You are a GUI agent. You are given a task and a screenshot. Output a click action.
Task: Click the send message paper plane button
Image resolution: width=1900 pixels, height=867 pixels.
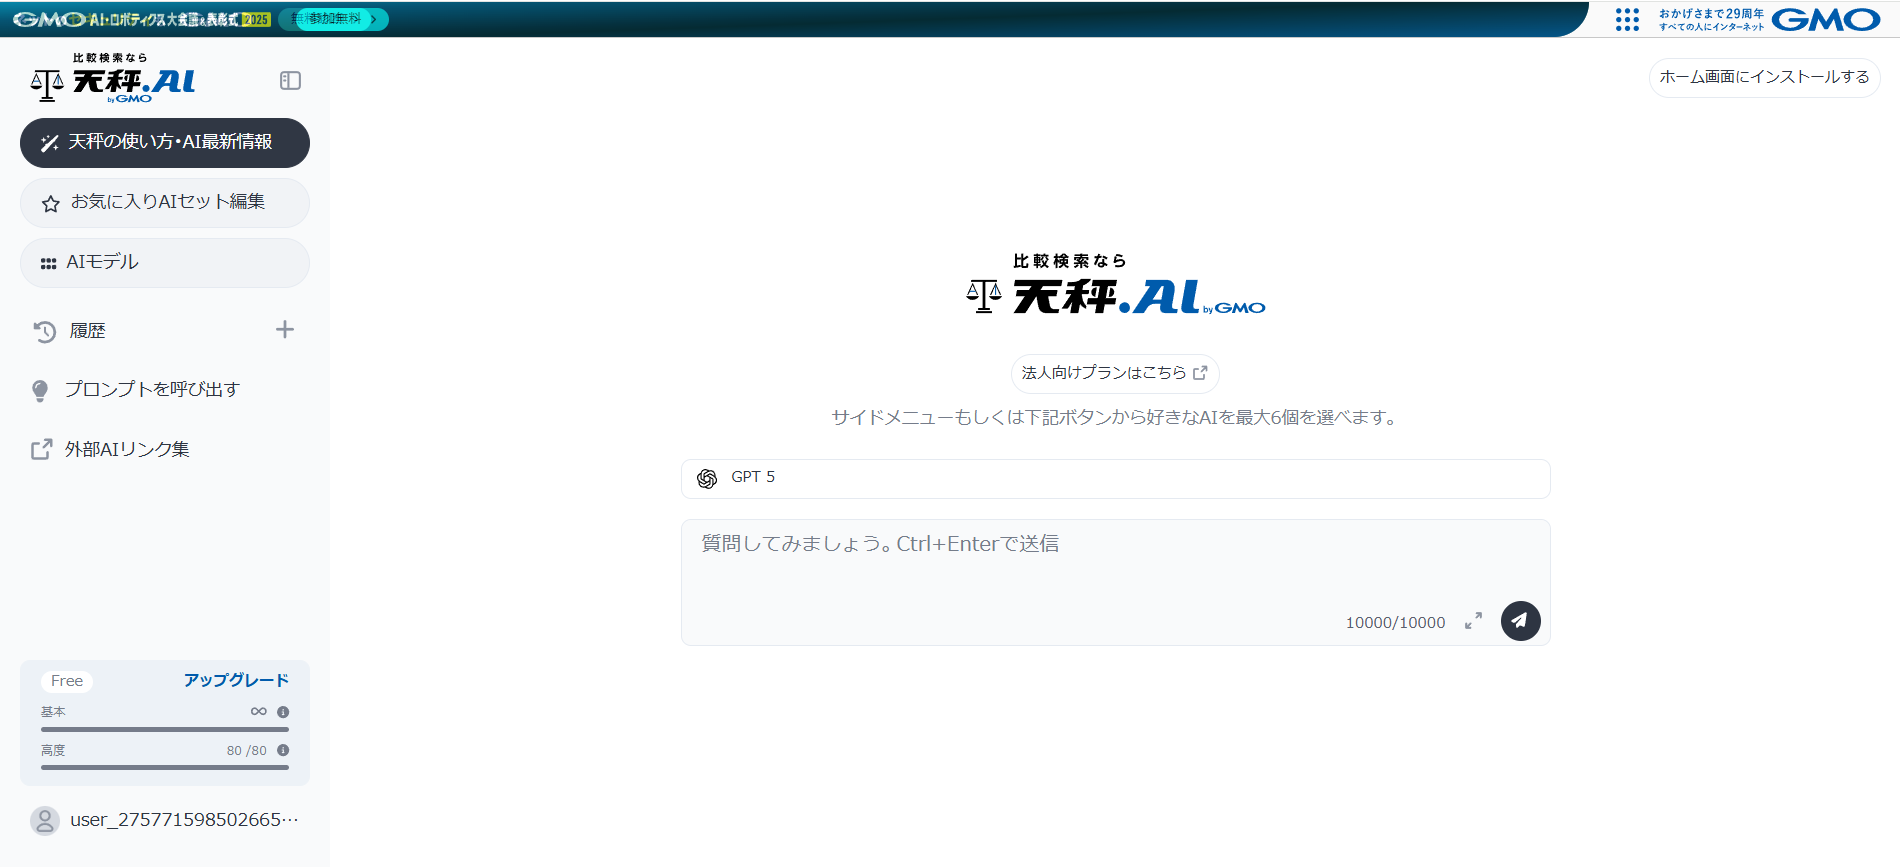[x=1520, y=621]
